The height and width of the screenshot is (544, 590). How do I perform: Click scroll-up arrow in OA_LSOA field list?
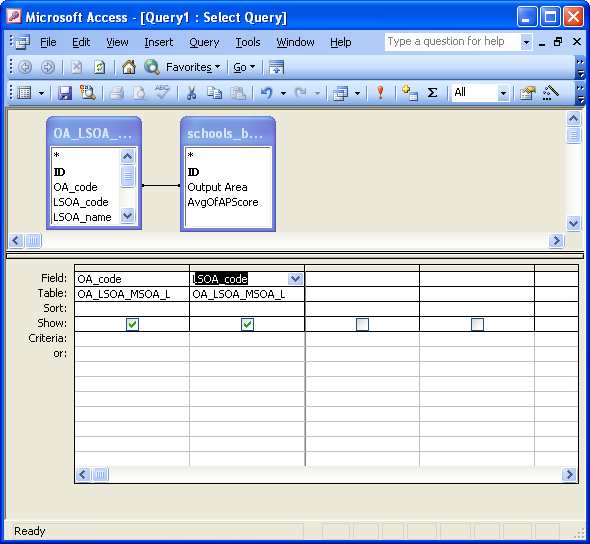128,156
